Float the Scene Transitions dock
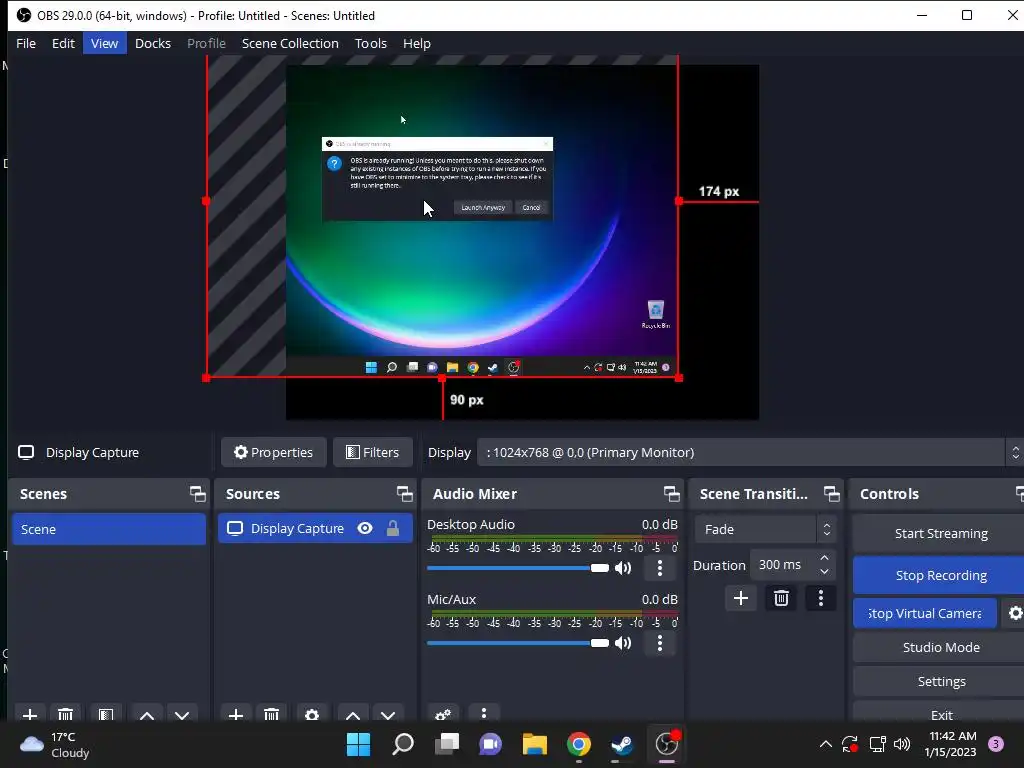 (x=831, y=494)
